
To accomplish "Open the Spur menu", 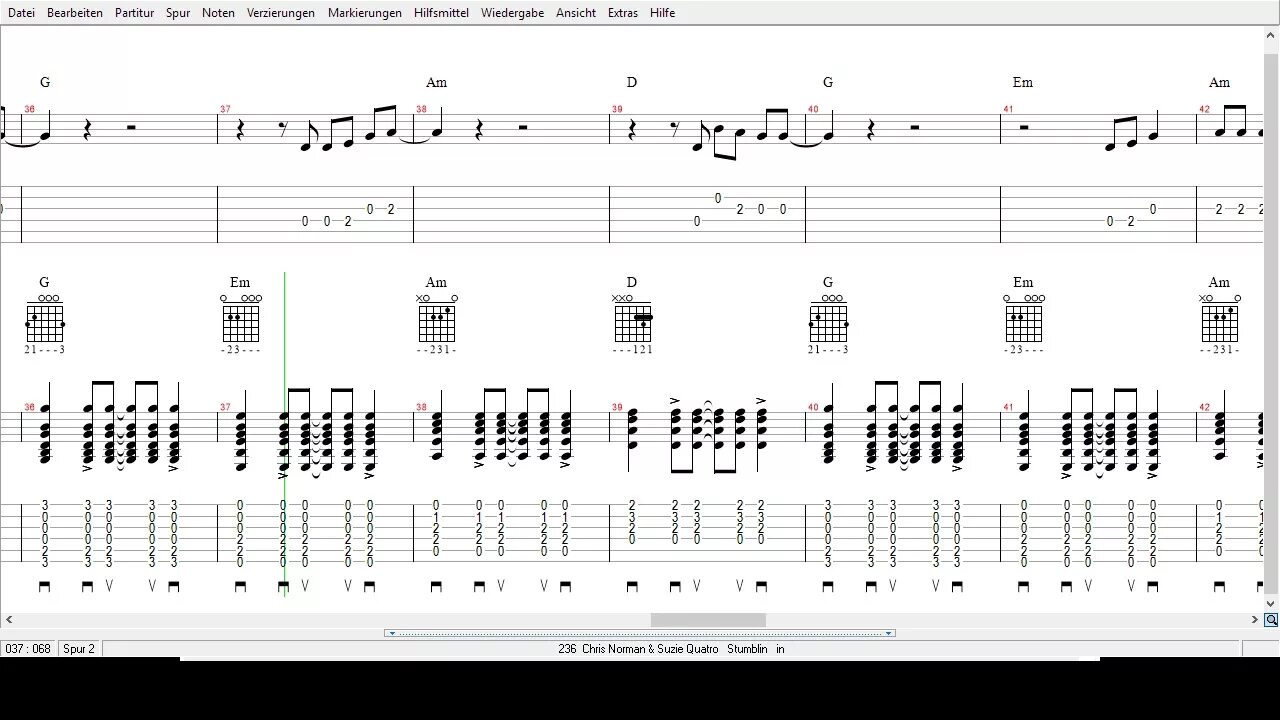I will pyautogui.click(x=178, y=13).
